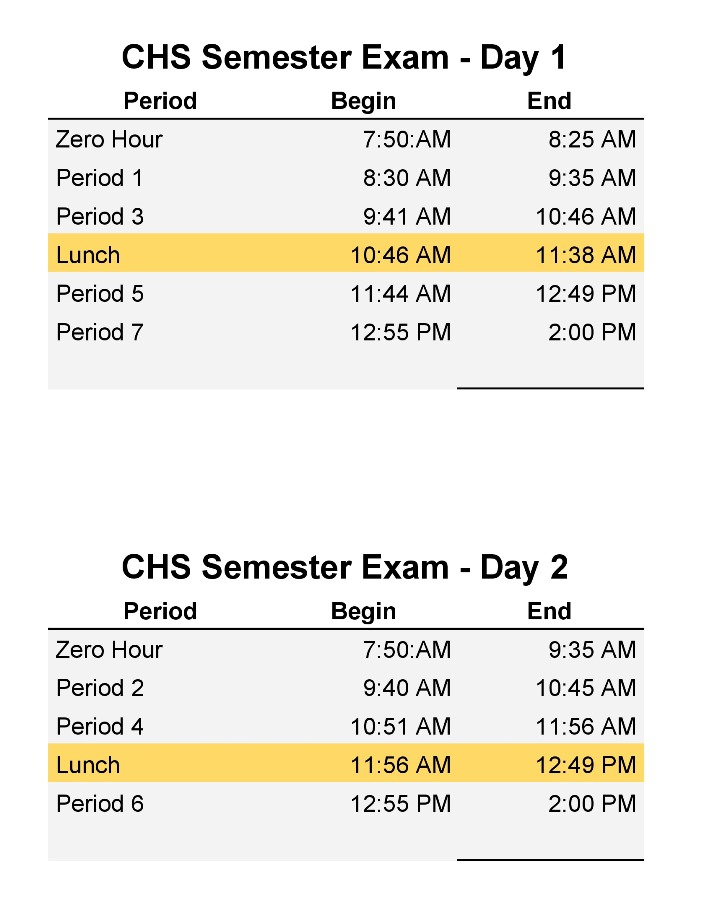
Task: Click the Period 5 cell
Action: point(100,294)
